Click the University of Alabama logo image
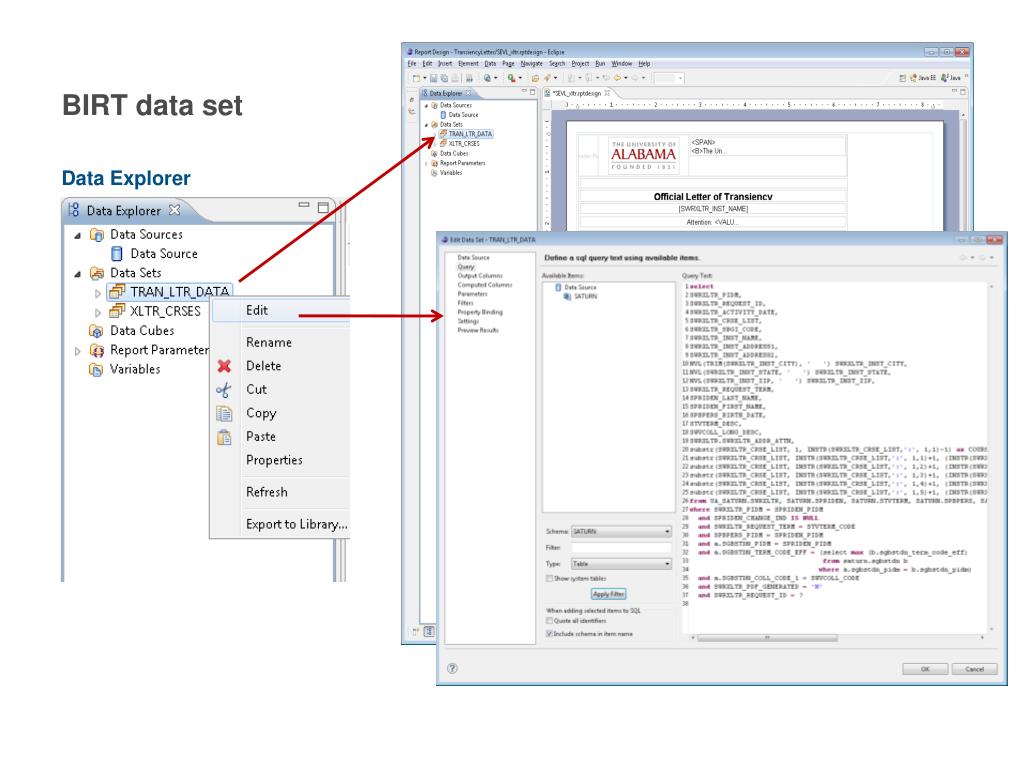The image size is (1024, 768). pos(643,155)
